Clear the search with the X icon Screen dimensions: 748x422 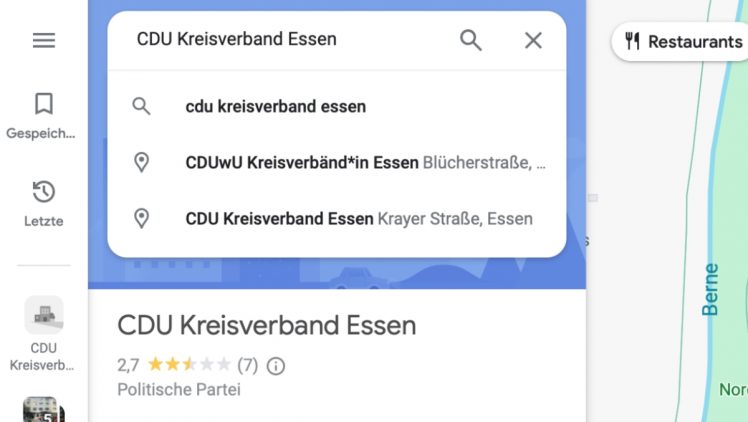[x=533, y=40]
